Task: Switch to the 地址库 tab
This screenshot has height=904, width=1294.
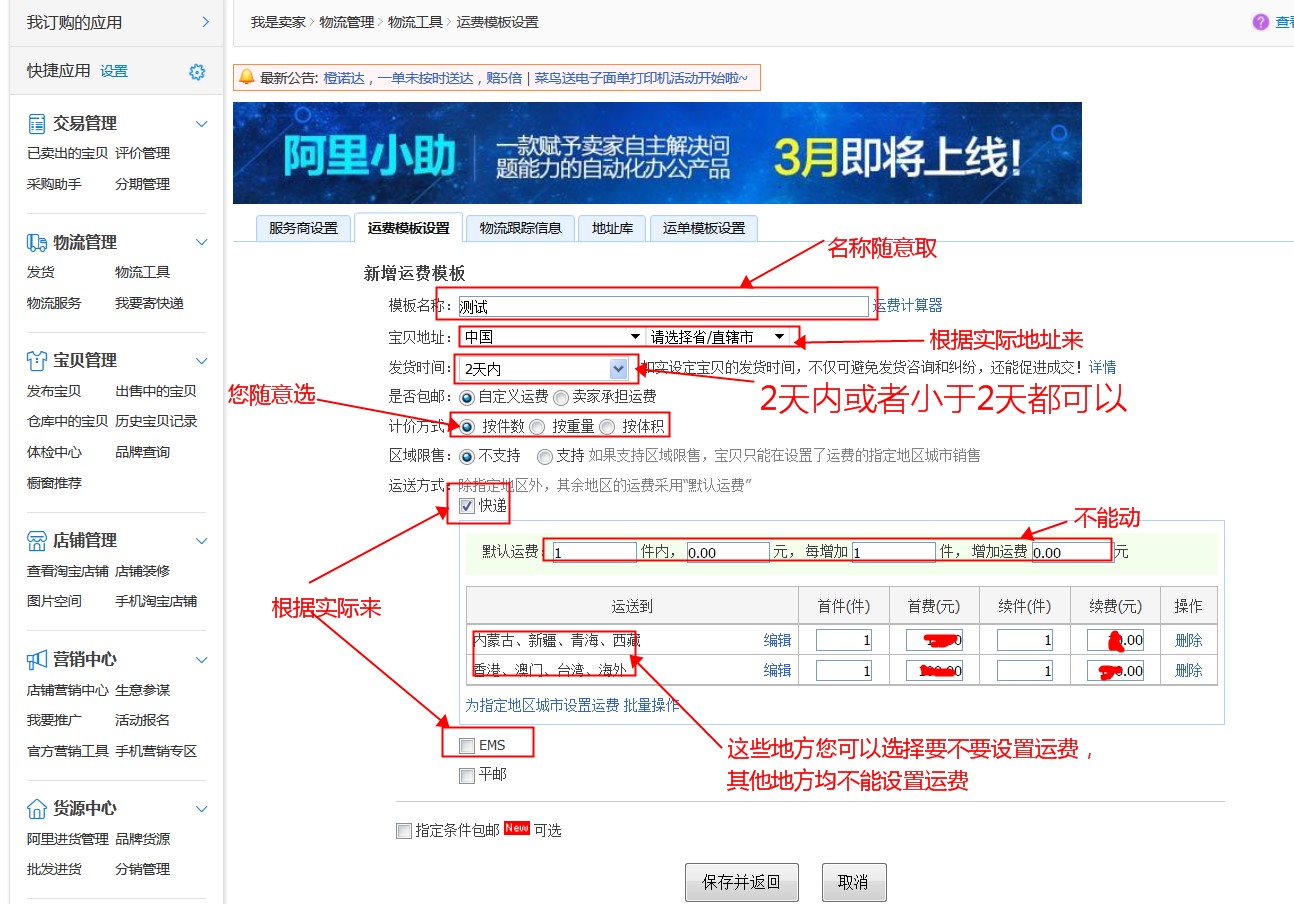Action: tap(612, 228)
